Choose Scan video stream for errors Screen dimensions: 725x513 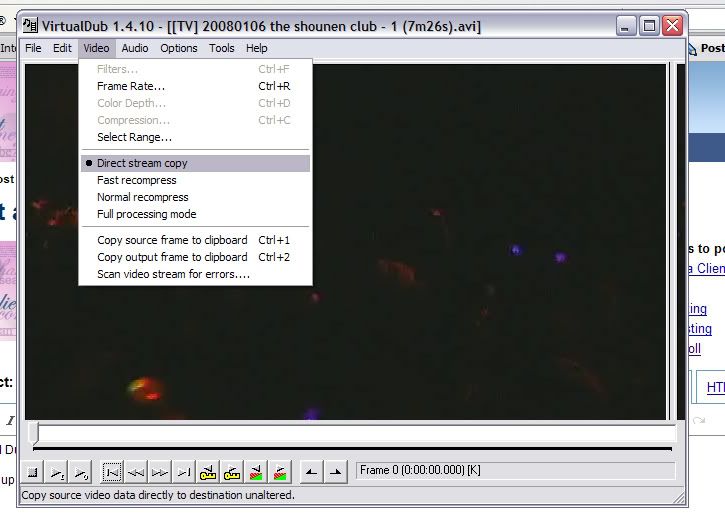(196, 274)
